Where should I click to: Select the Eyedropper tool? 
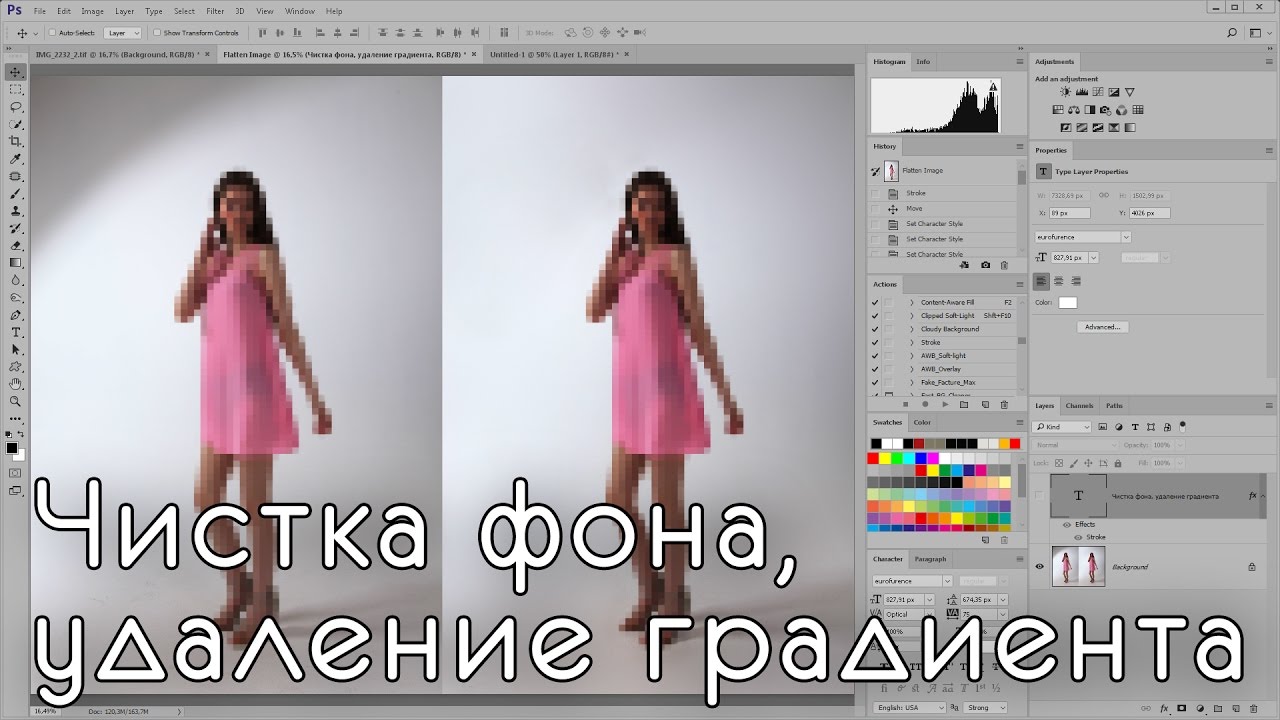tap(16, 159)
